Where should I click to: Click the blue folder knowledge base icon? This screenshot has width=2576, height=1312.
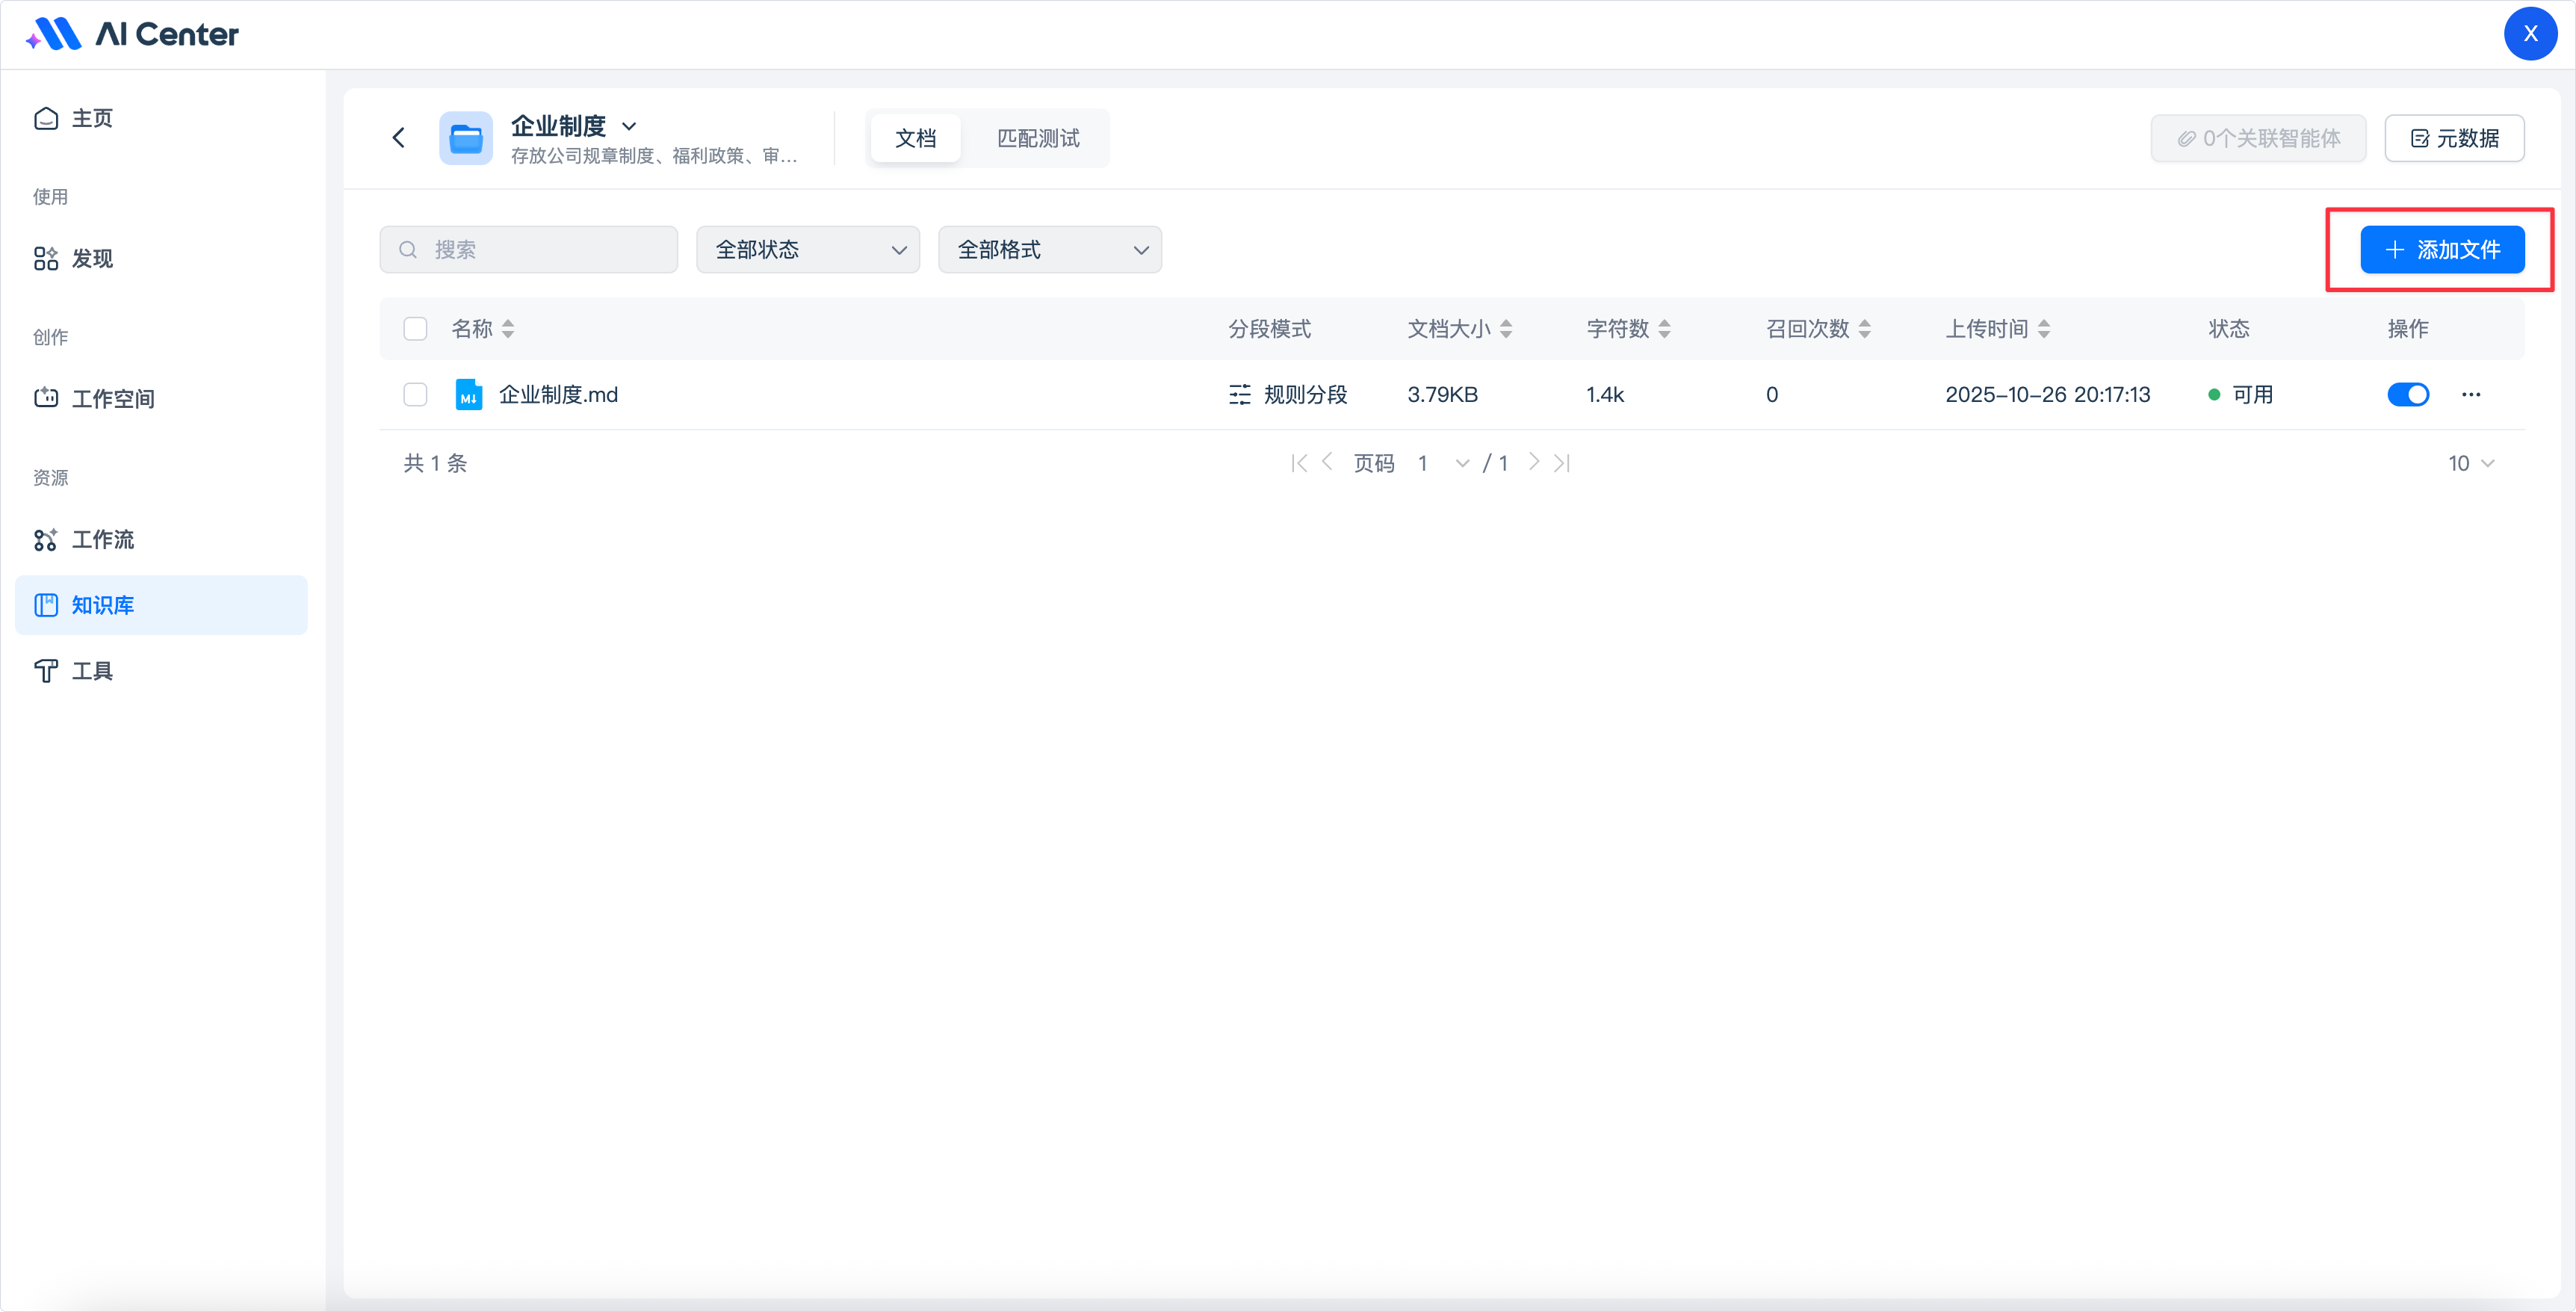tap(466, 138)
